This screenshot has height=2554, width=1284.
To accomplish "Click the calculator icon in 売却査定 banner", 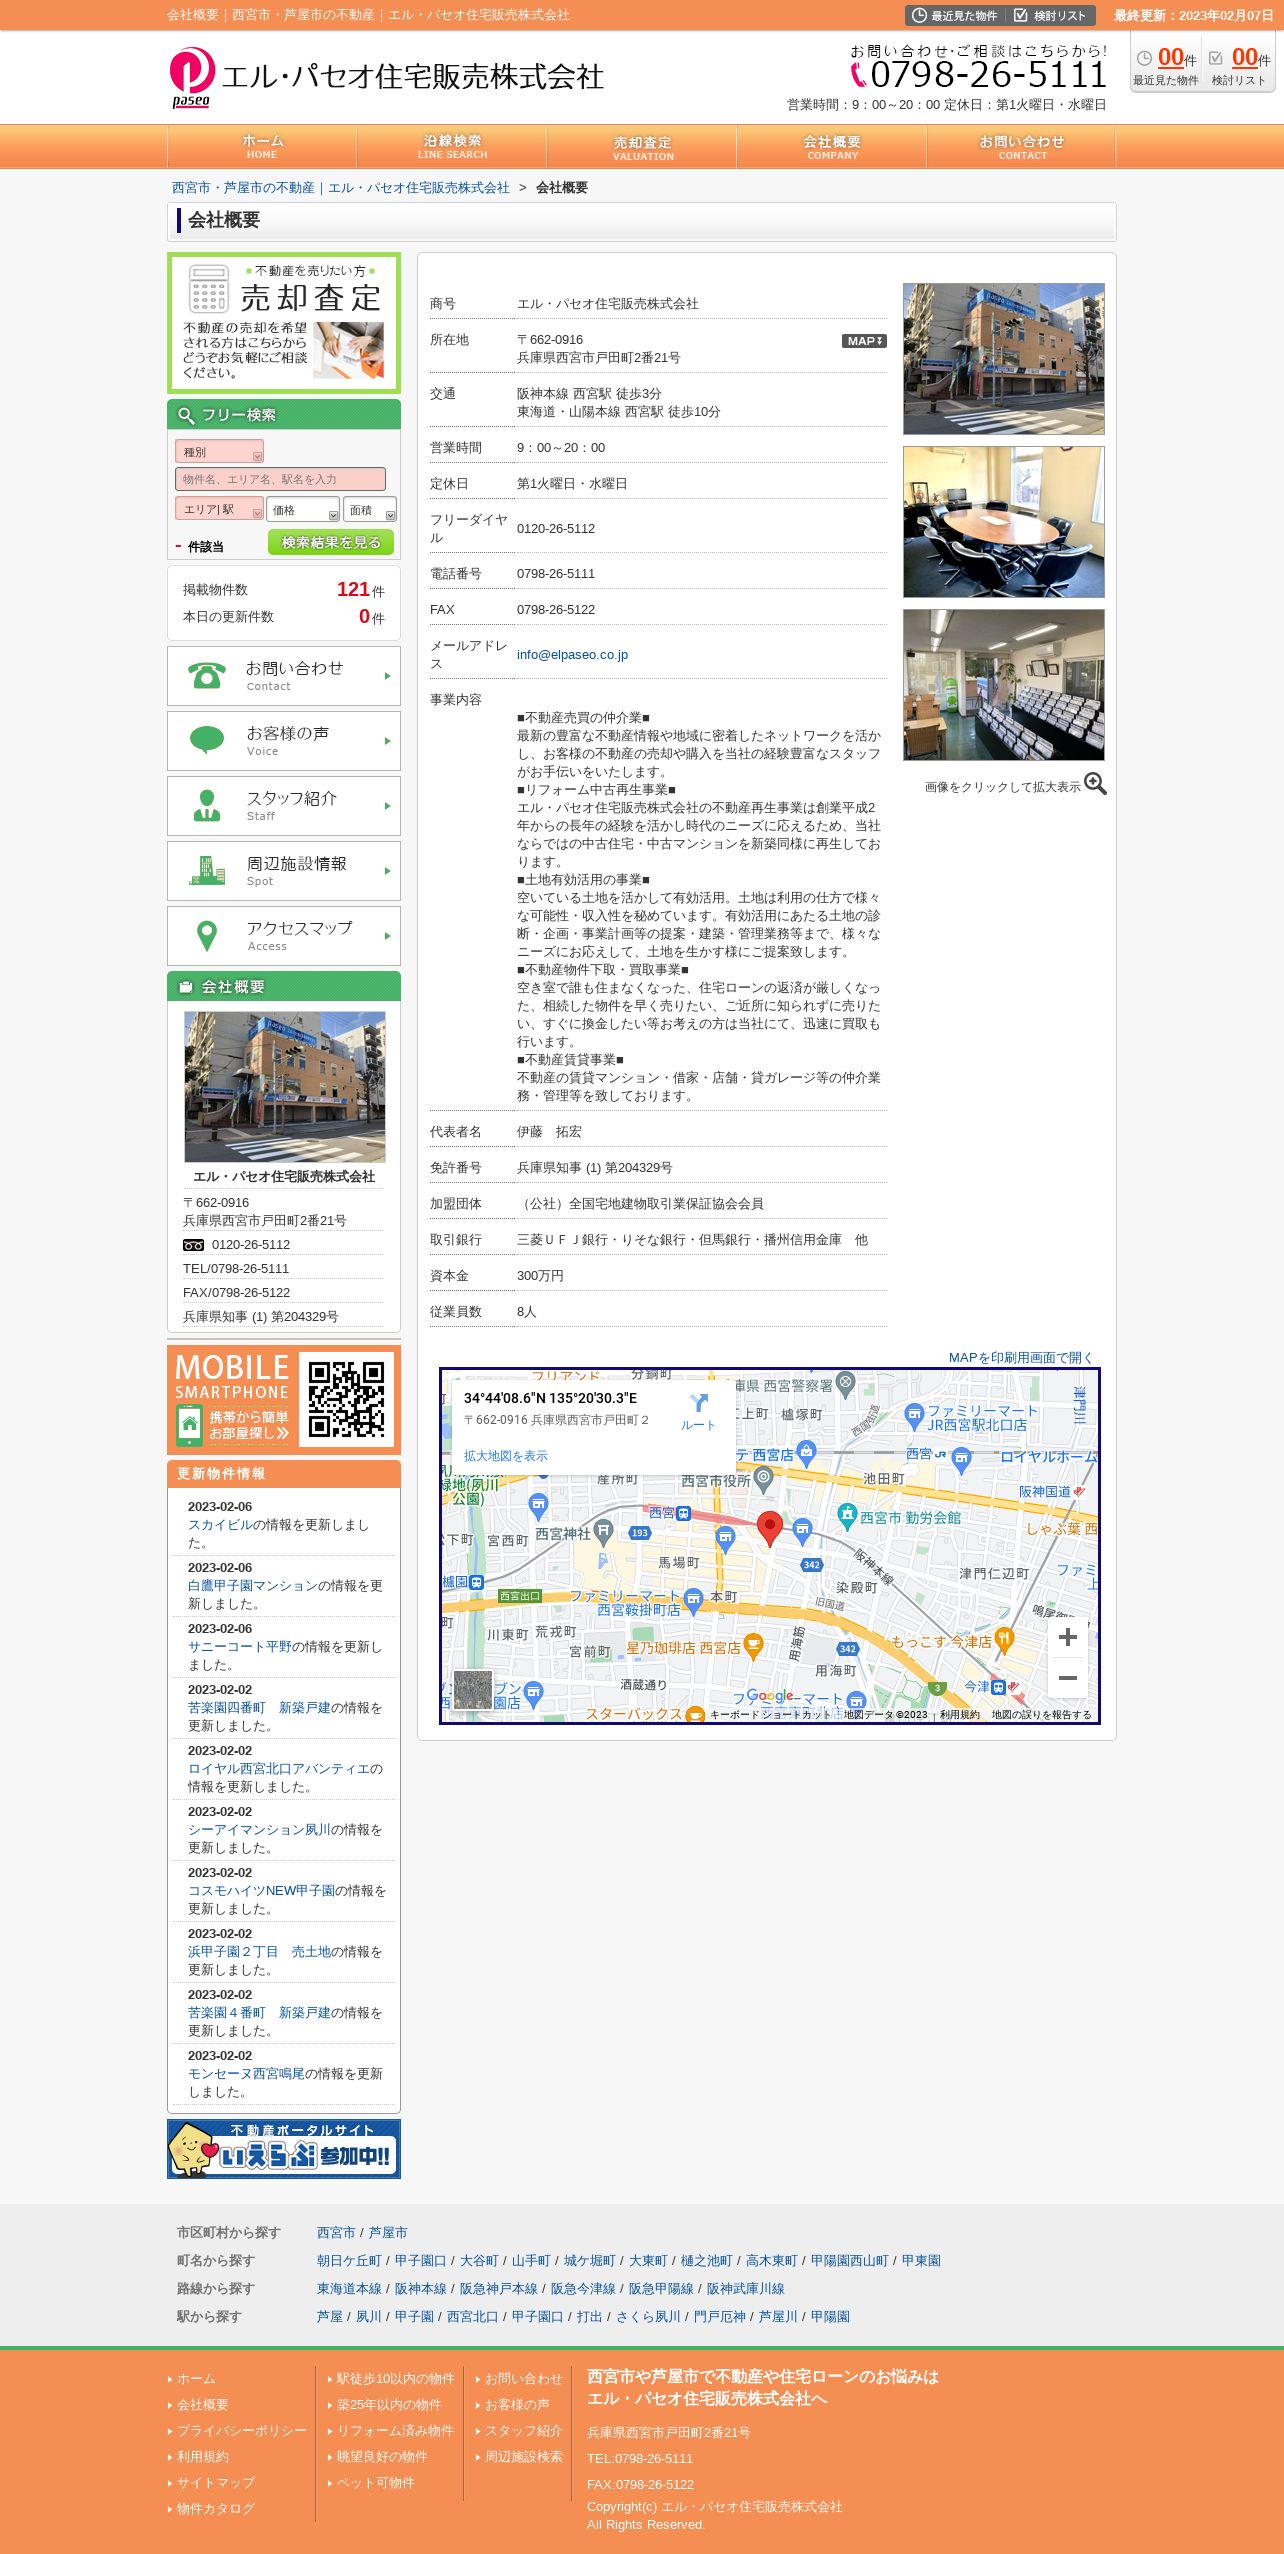I will tap(209, 289).
